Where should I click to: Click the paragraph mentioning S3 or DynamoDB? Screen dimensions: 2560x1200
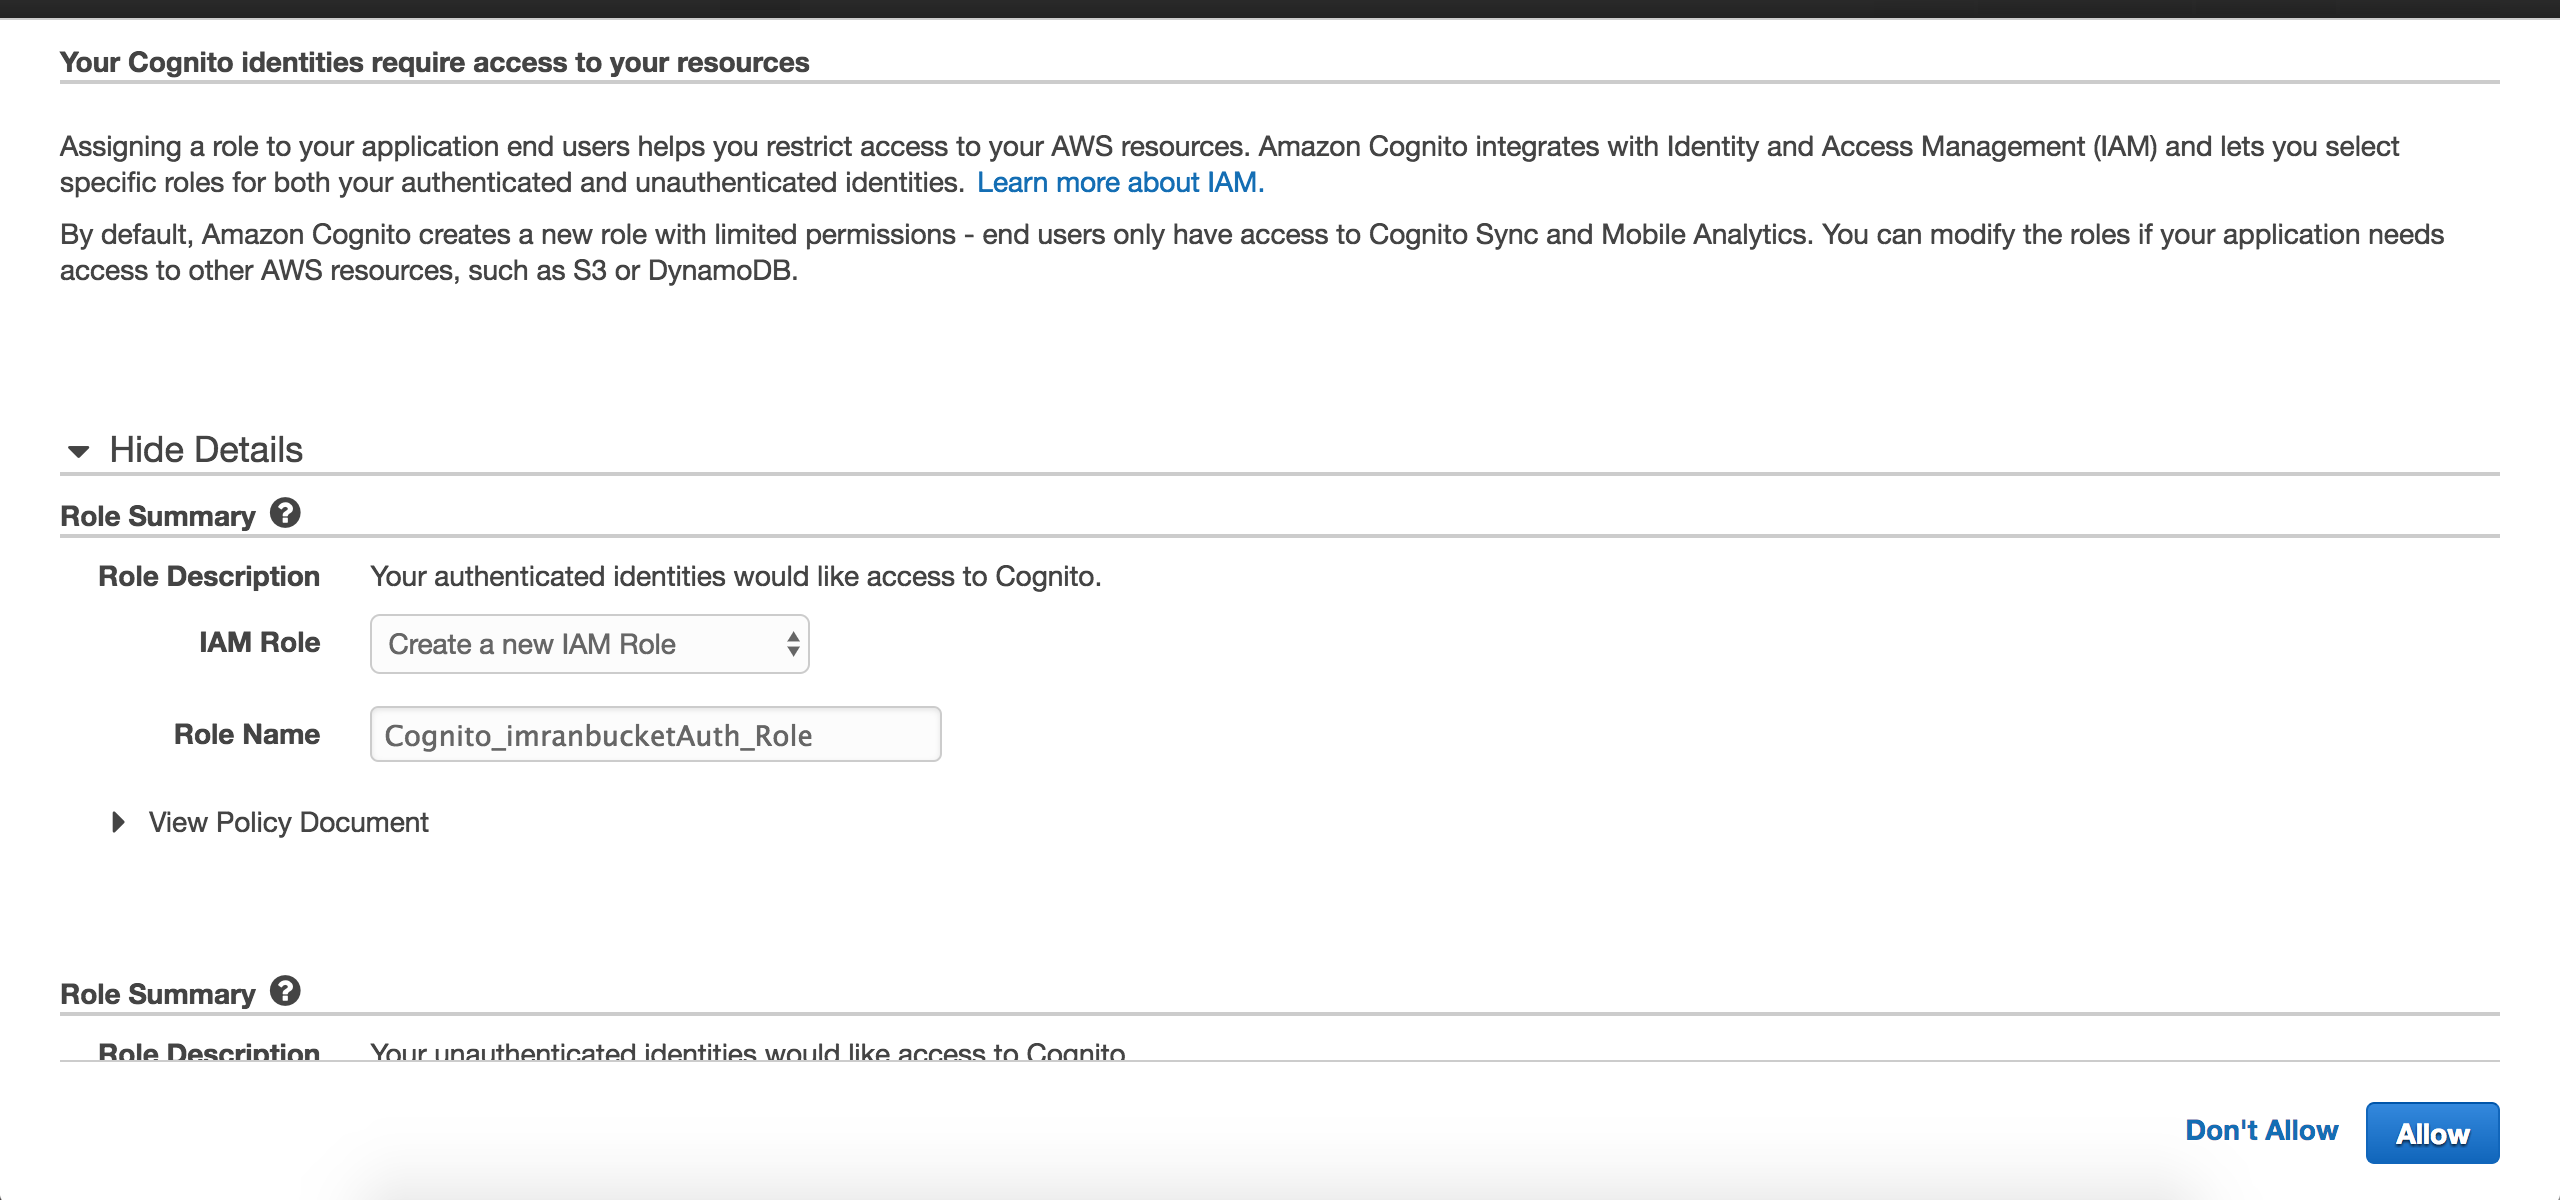1250,252
